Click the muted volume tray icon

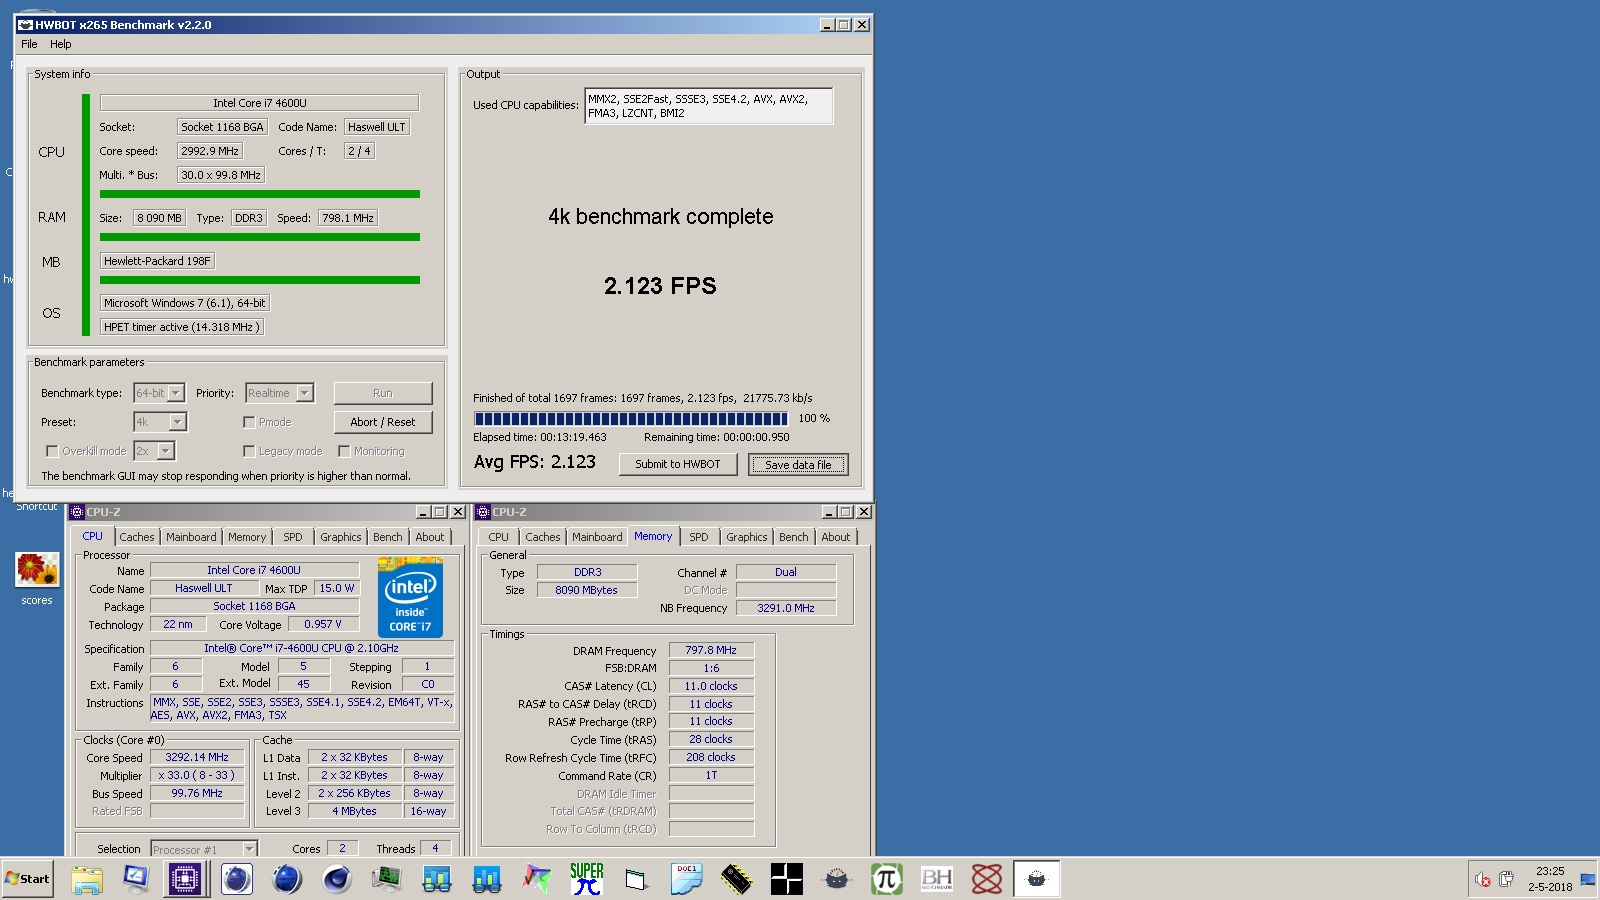pyautogui.click(x=1483, y=880)
